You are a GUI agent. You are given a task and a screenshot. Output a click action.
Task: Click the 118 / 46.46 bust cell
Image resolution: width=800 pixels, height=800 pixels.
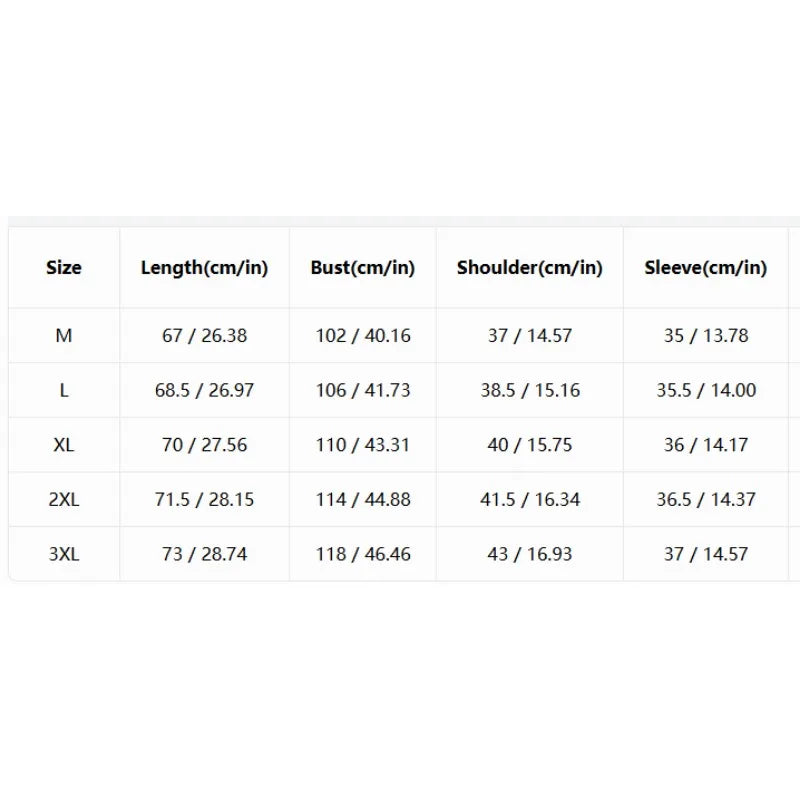coord(363,554)
